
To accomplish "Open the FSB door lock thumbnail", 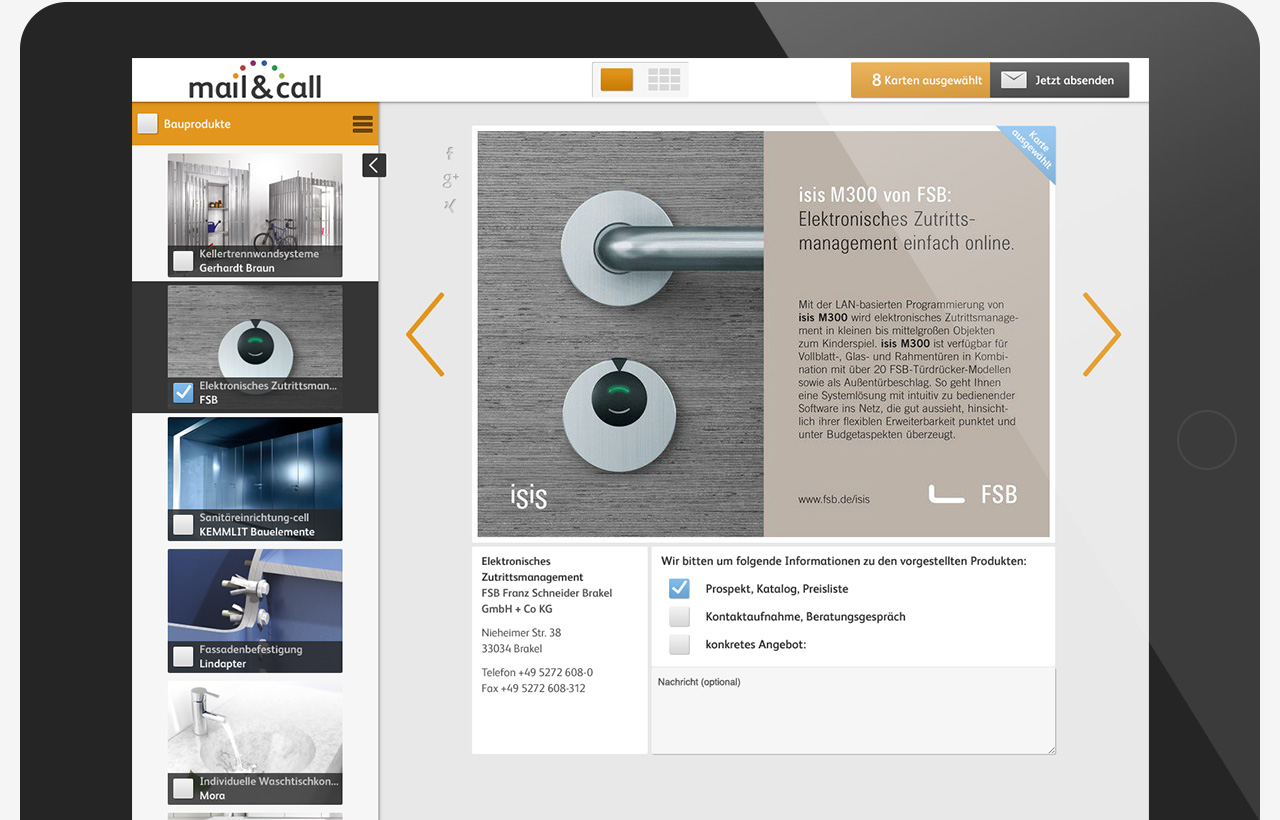I will coord(255,347).
